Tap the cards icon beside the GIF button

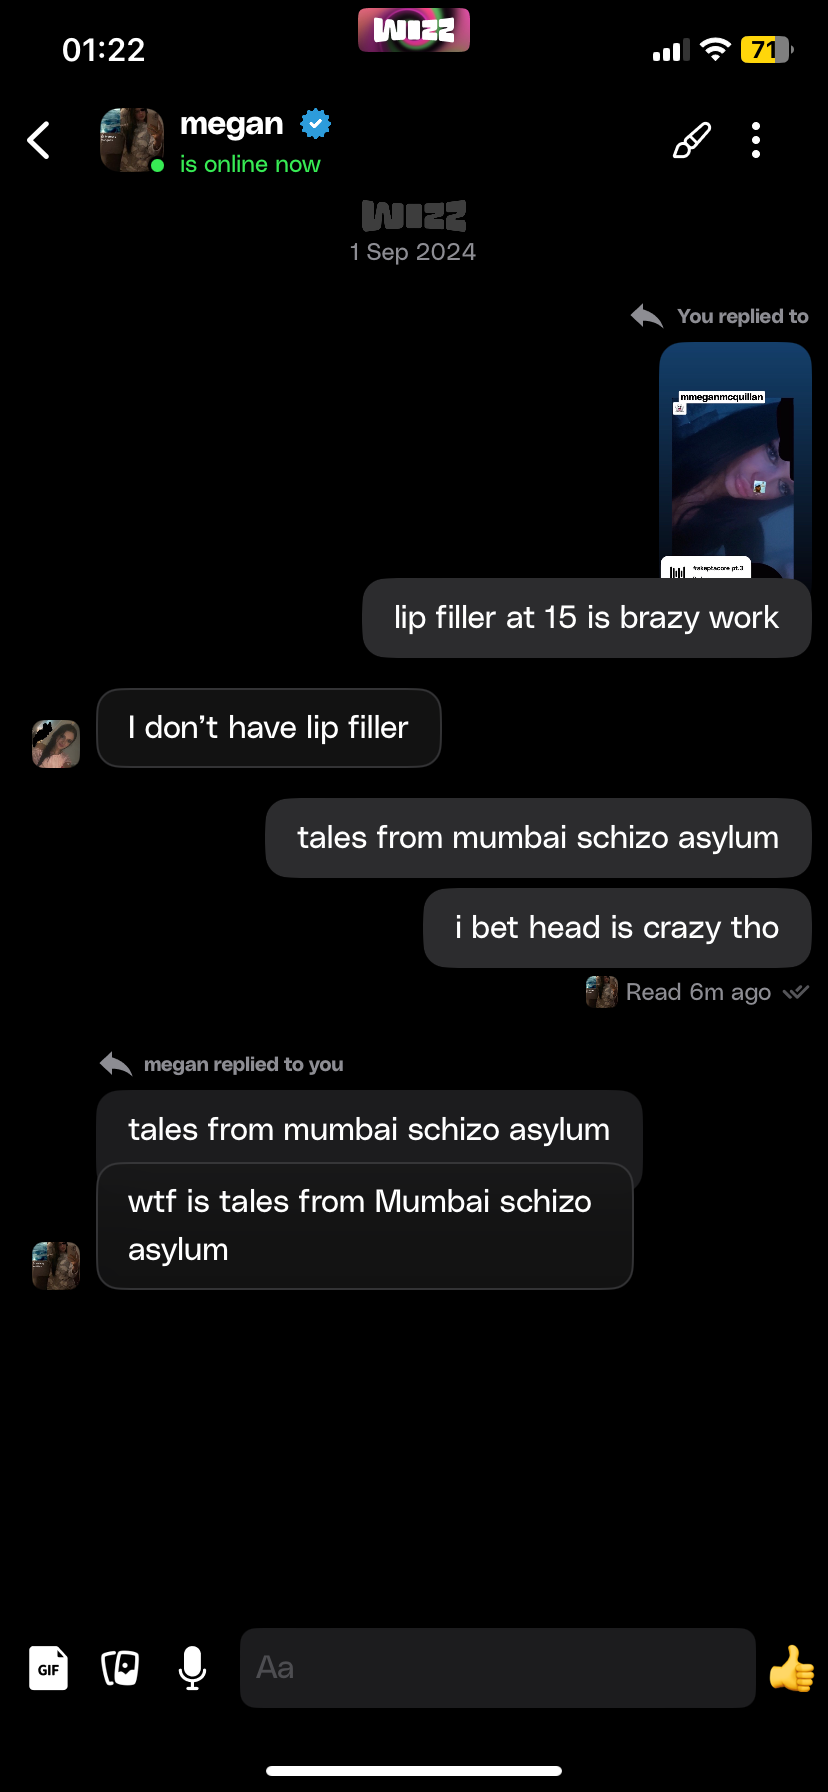(120, 1668)
